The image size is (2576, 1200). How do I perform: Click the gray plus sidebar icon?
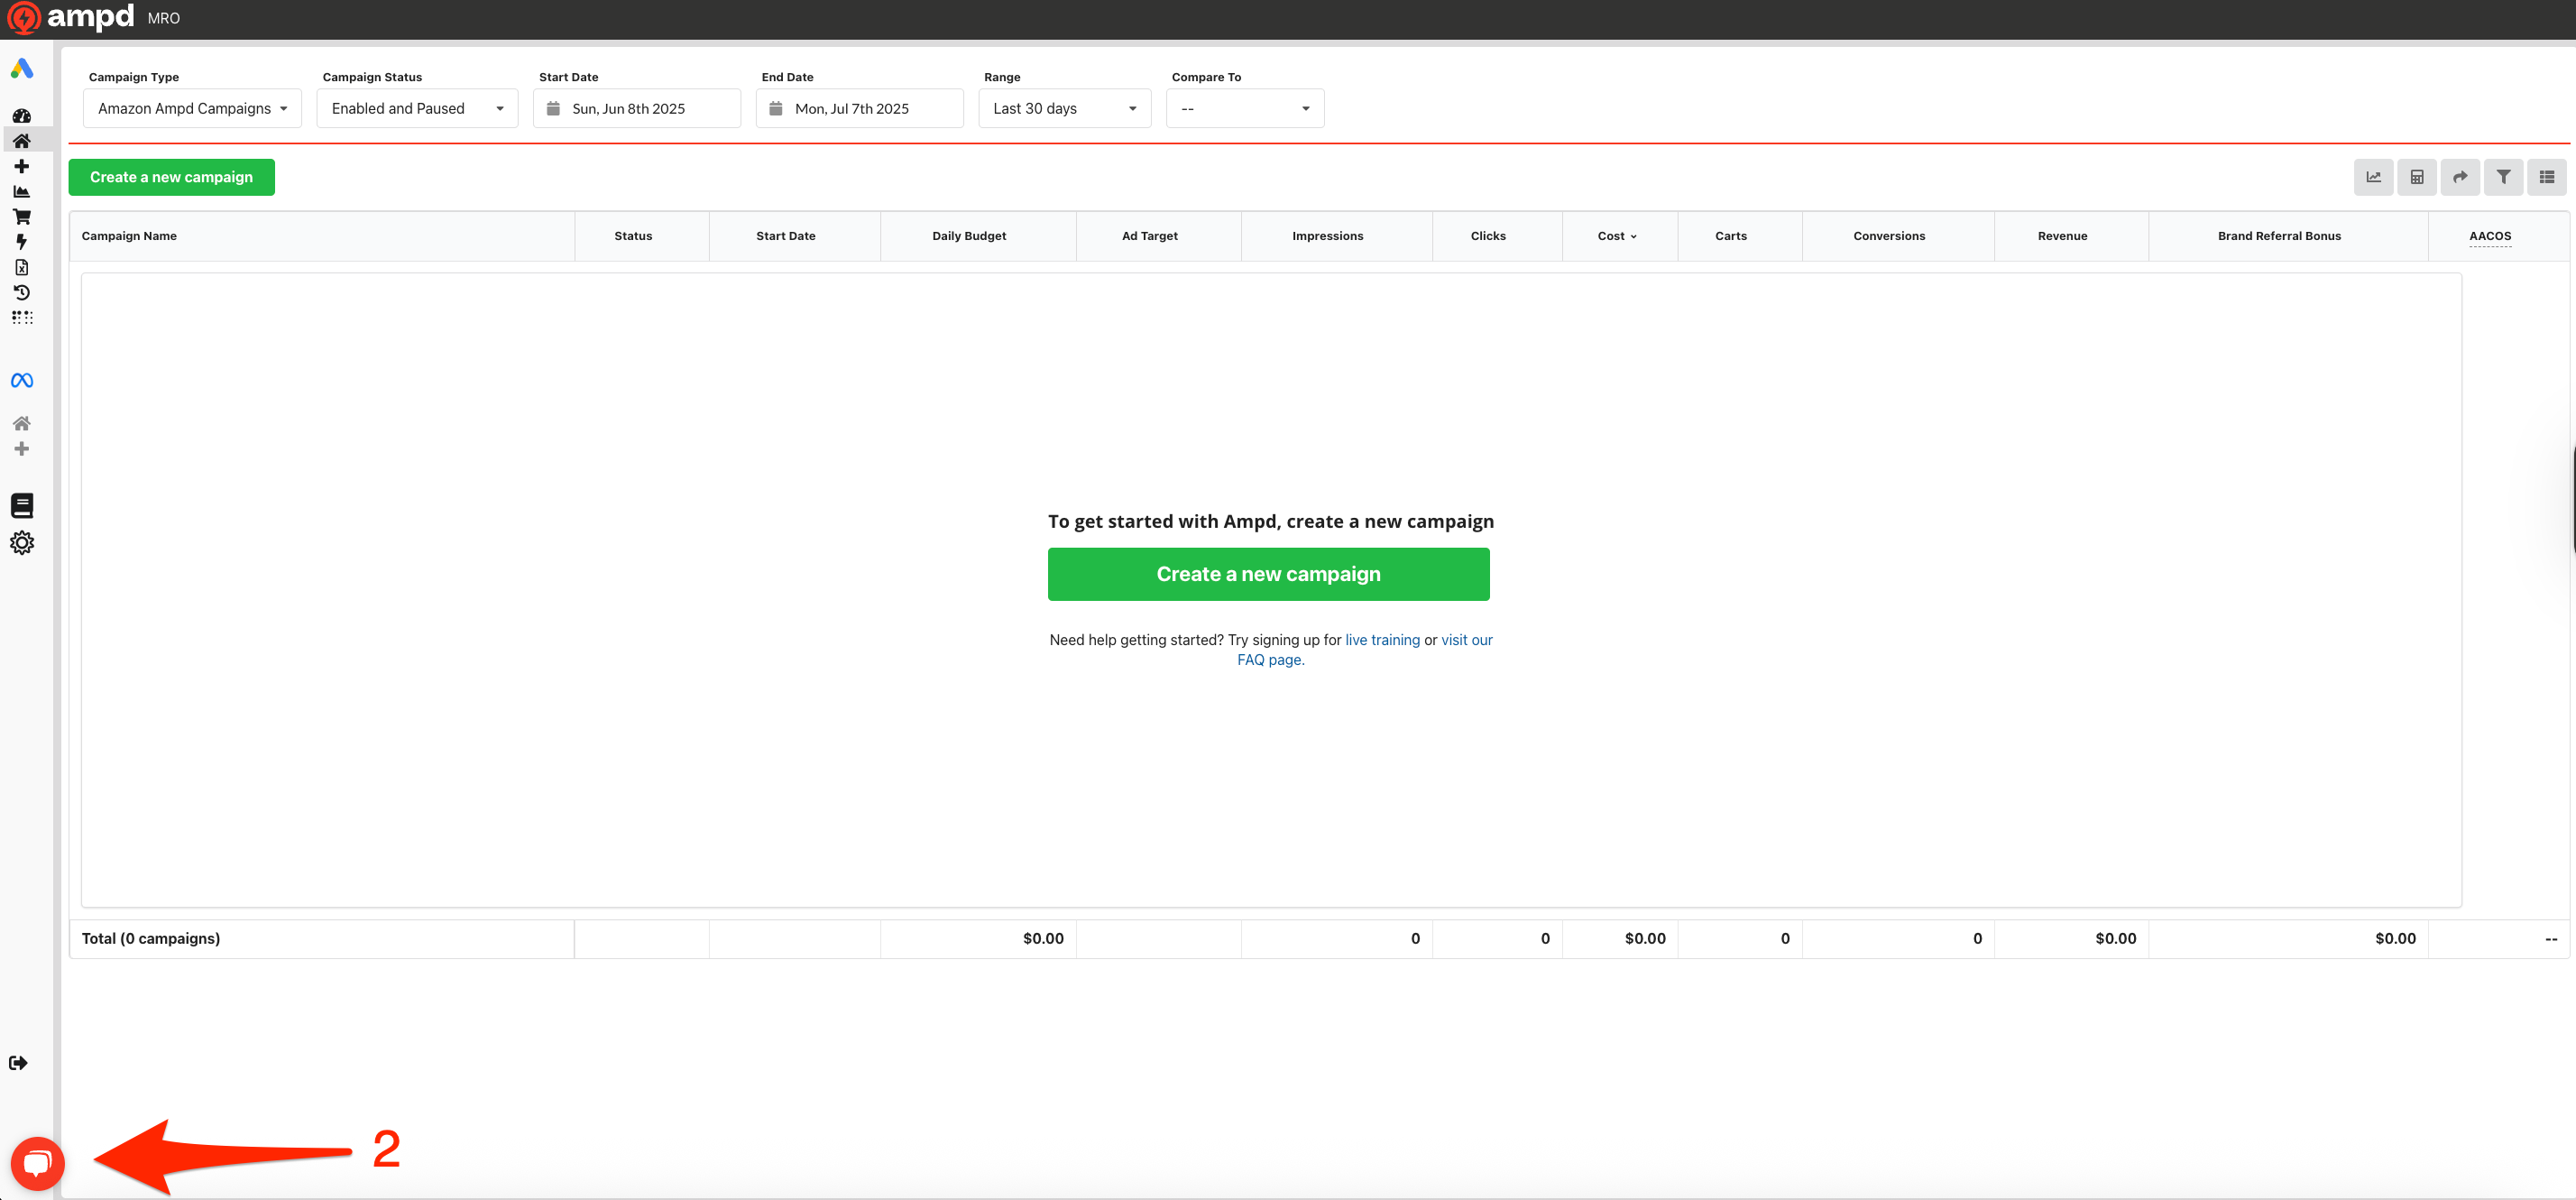tap(22, 448)
